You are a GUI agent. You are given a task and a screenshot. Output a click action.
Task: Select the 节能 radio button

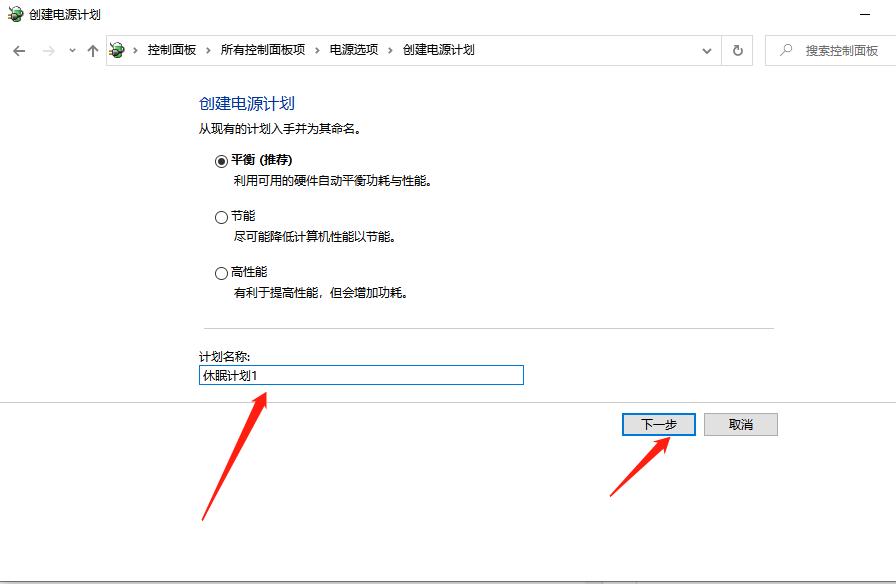pos(221,217)
